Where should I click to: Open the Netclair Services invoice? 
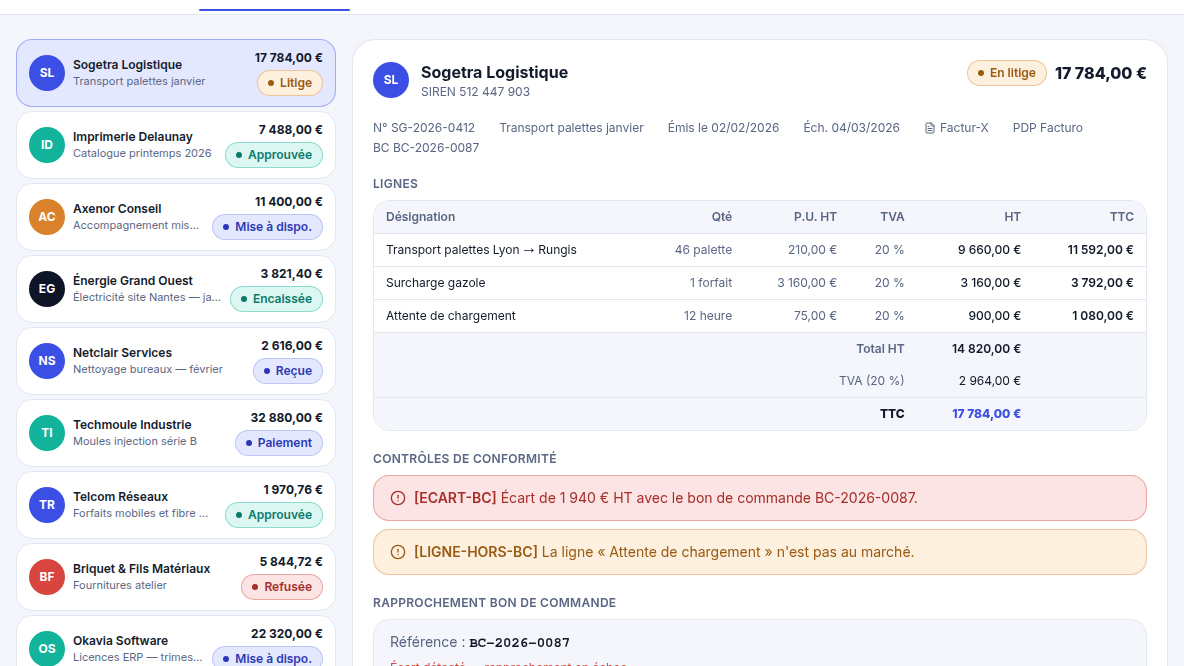[x=176, y=361]
